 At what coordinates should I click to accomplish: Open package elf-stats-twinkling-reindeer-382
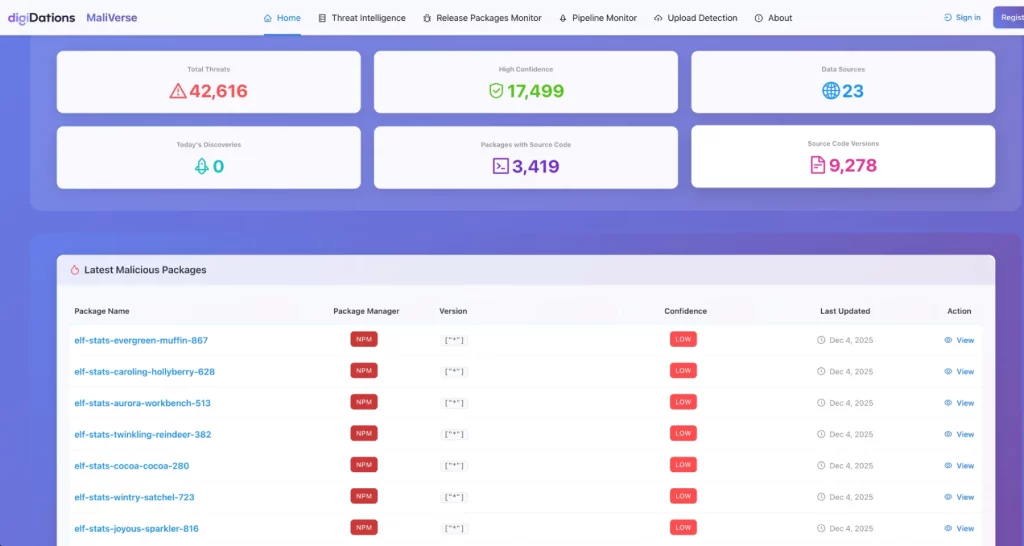142,434
